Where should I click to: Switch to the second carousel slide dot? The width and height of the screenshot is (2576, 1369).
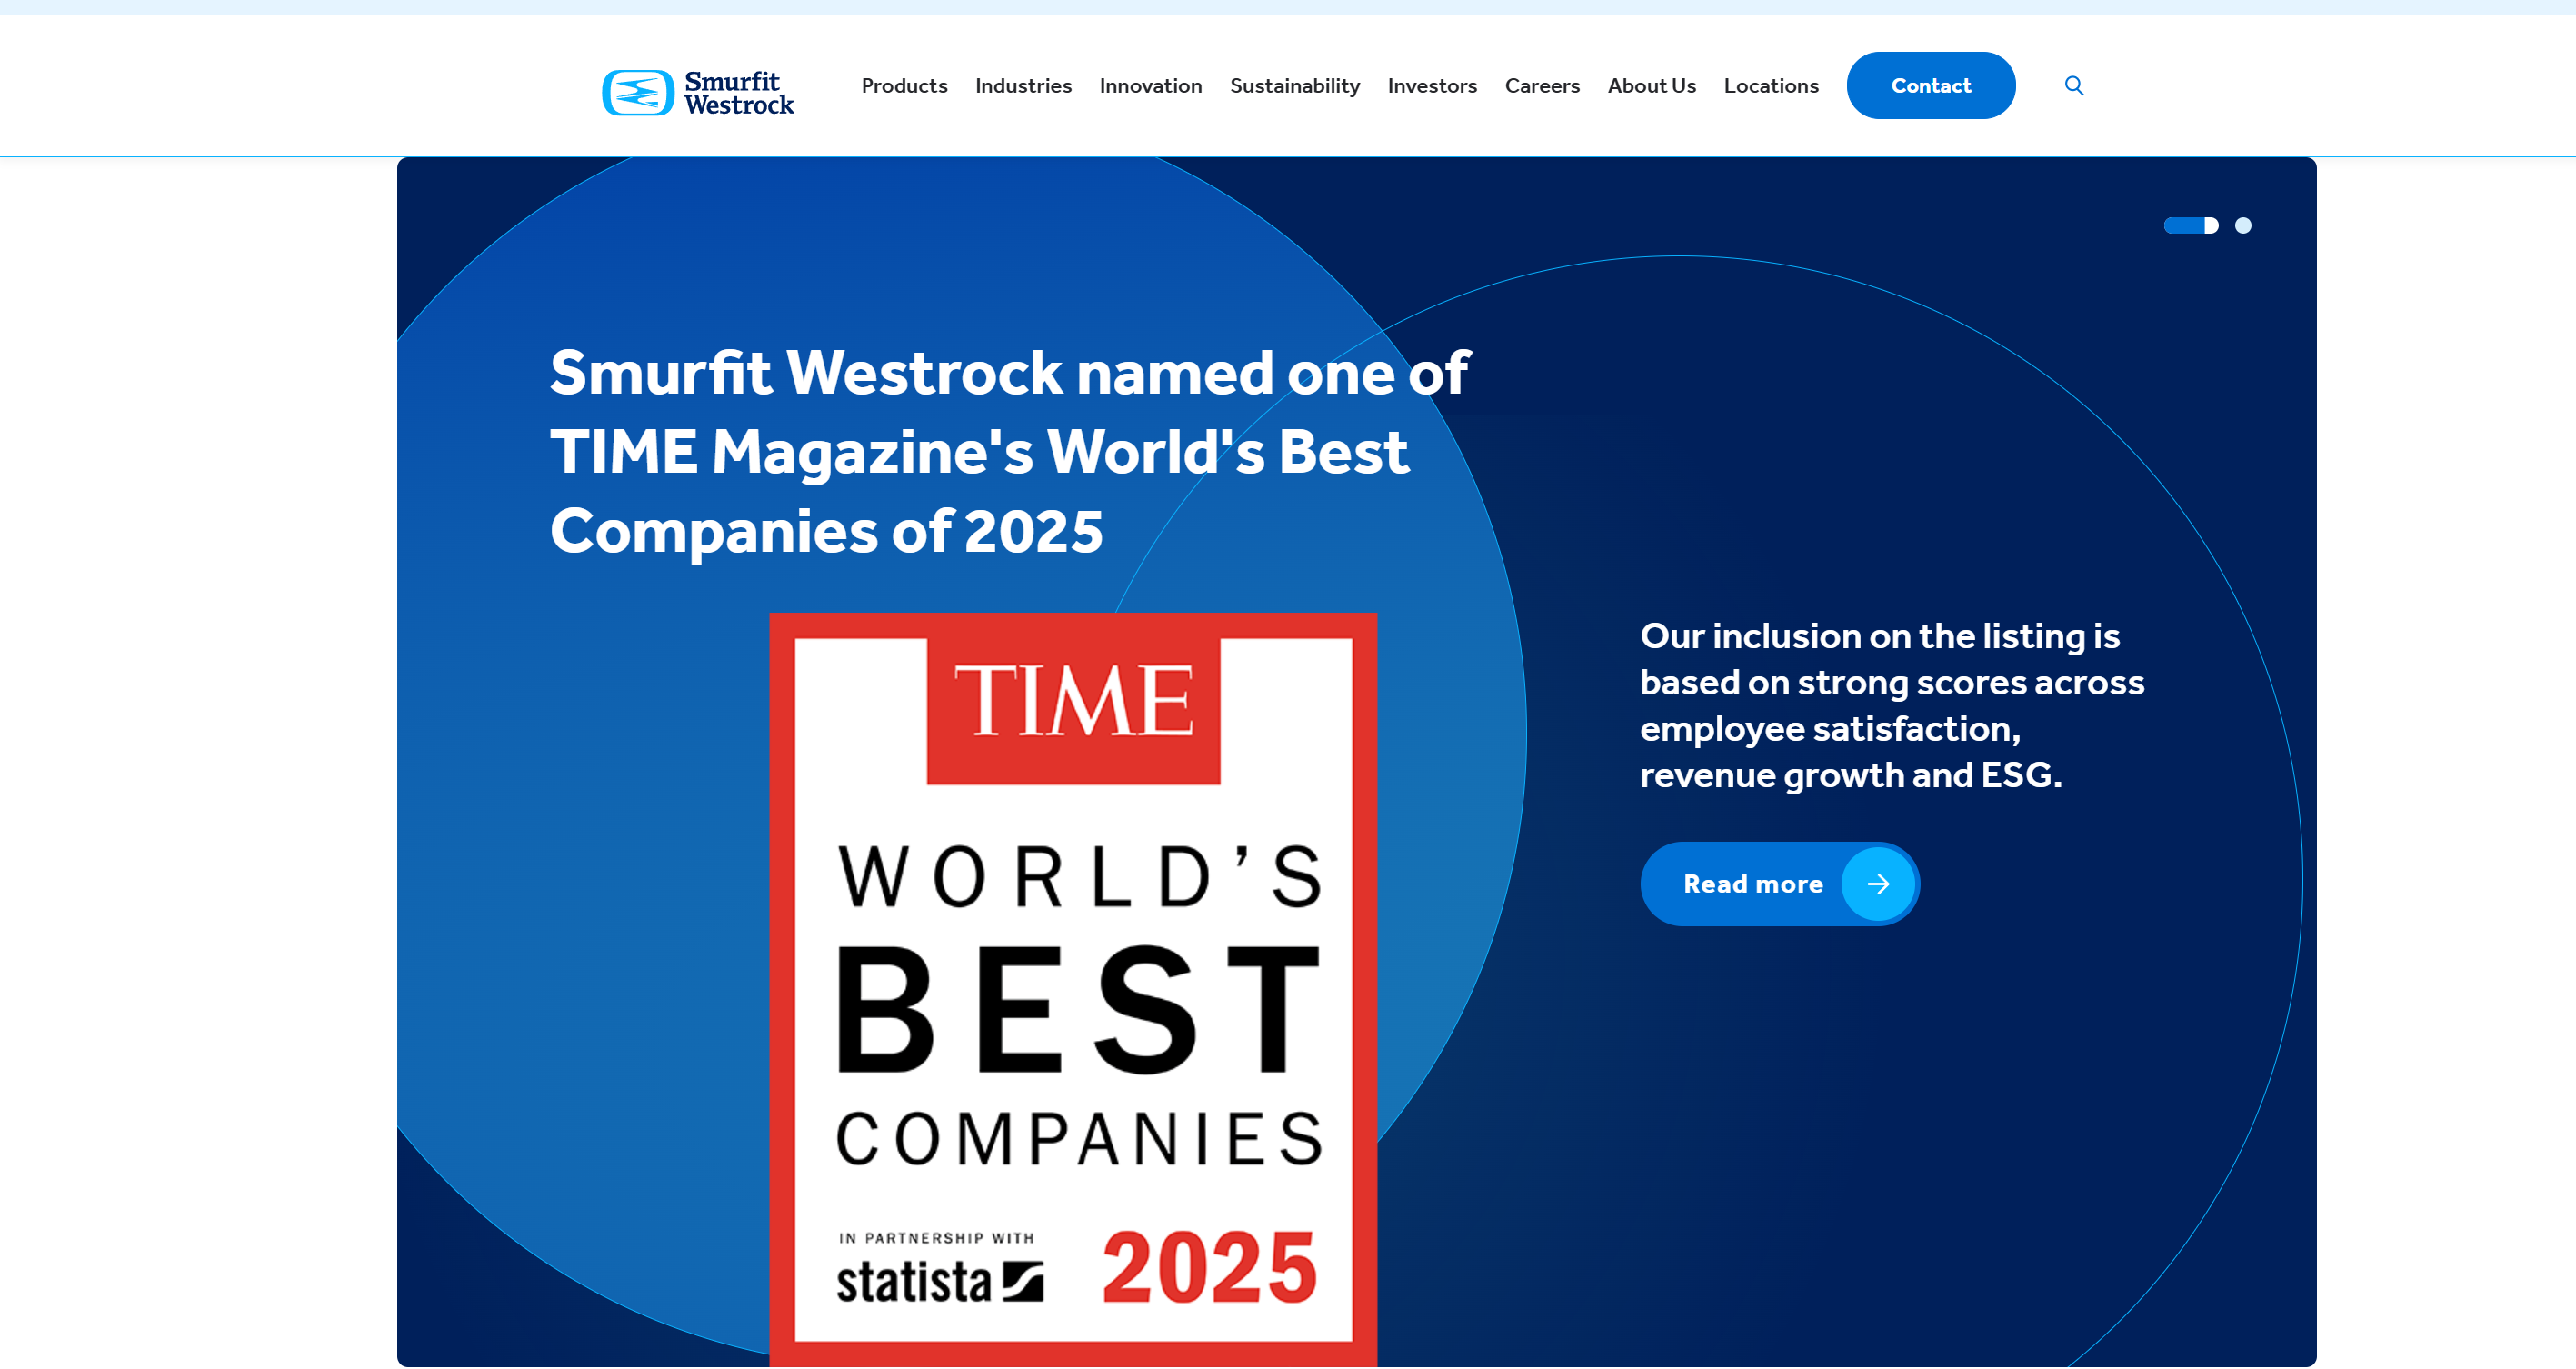coord(2243,226)
